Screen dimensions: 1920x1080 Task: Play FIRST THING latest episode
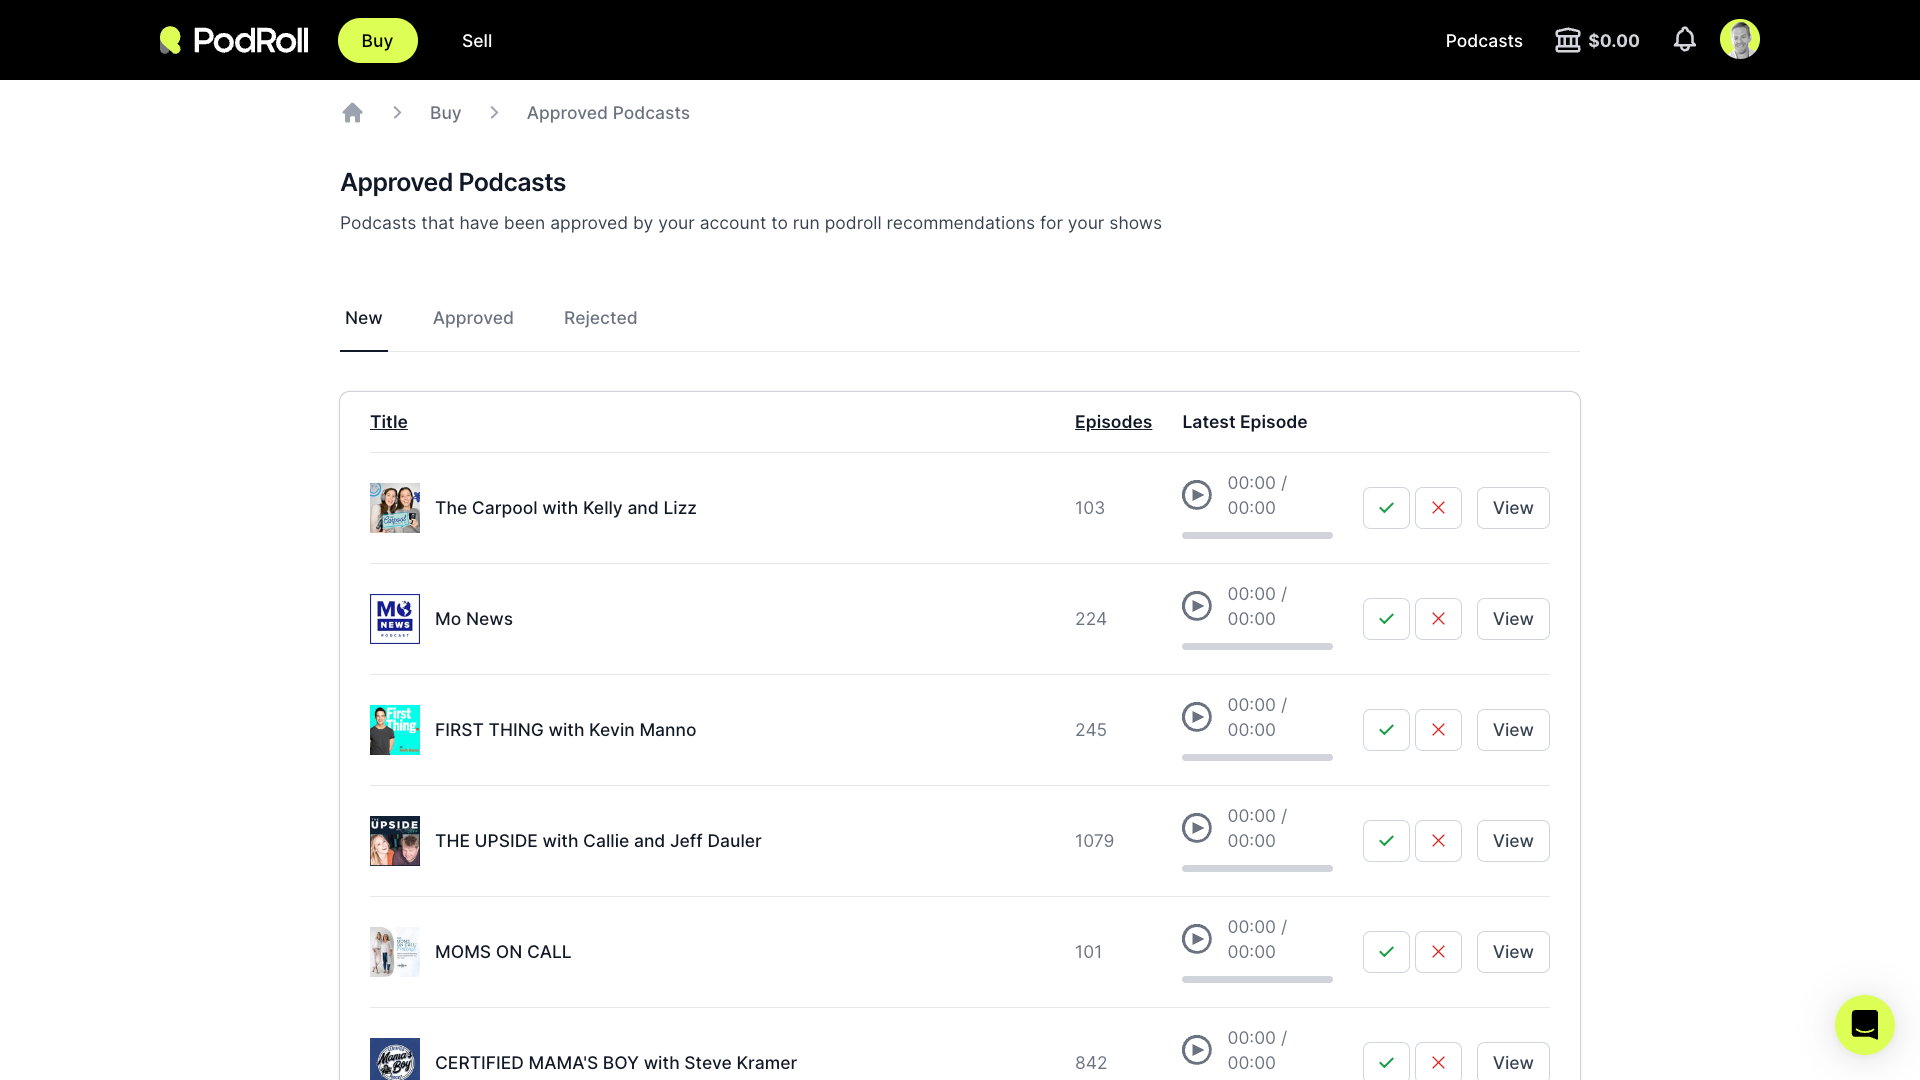pyautogui.click(x=1197, y=717)
